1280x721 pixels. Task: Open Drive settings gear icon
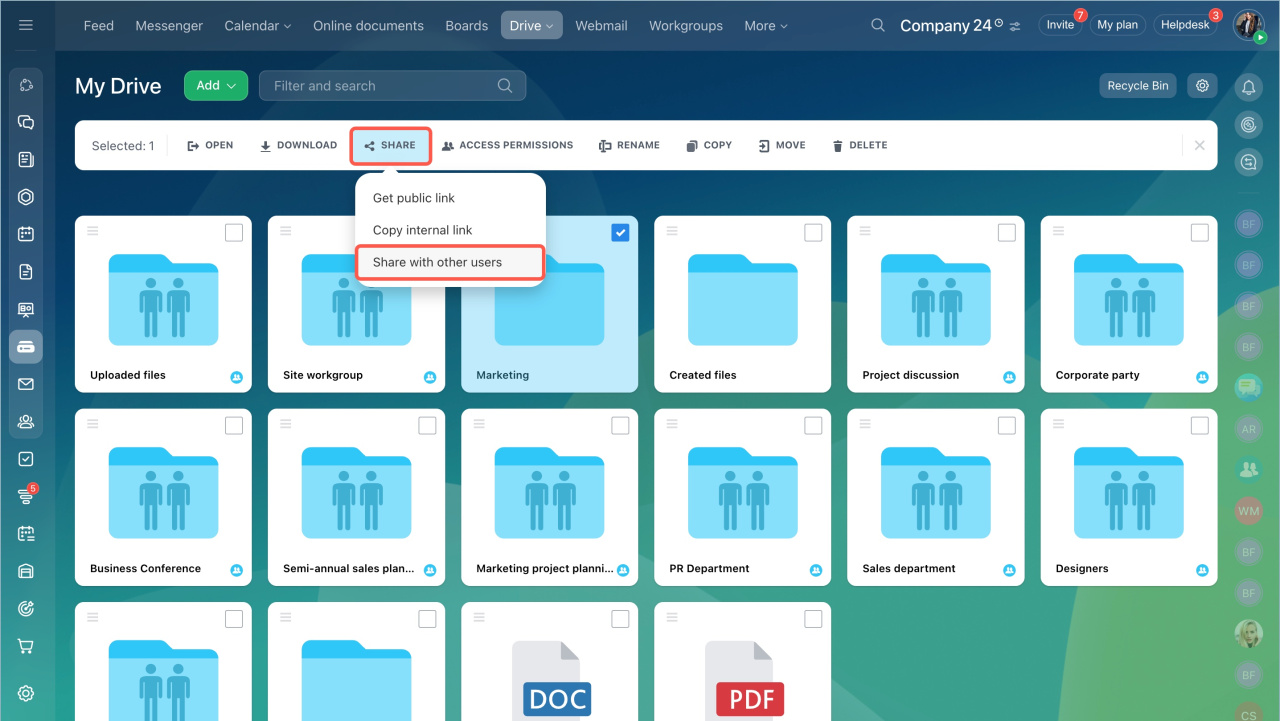tap(1202, 86)
